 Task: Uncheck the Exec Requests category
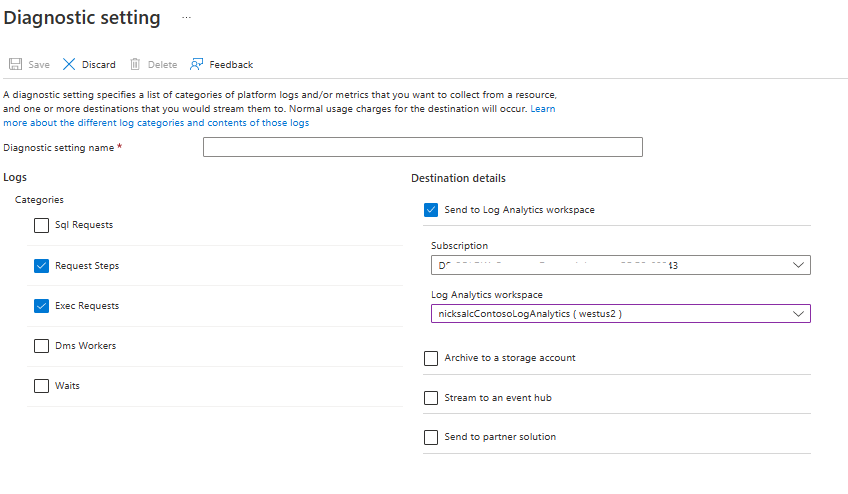(41, 306)
